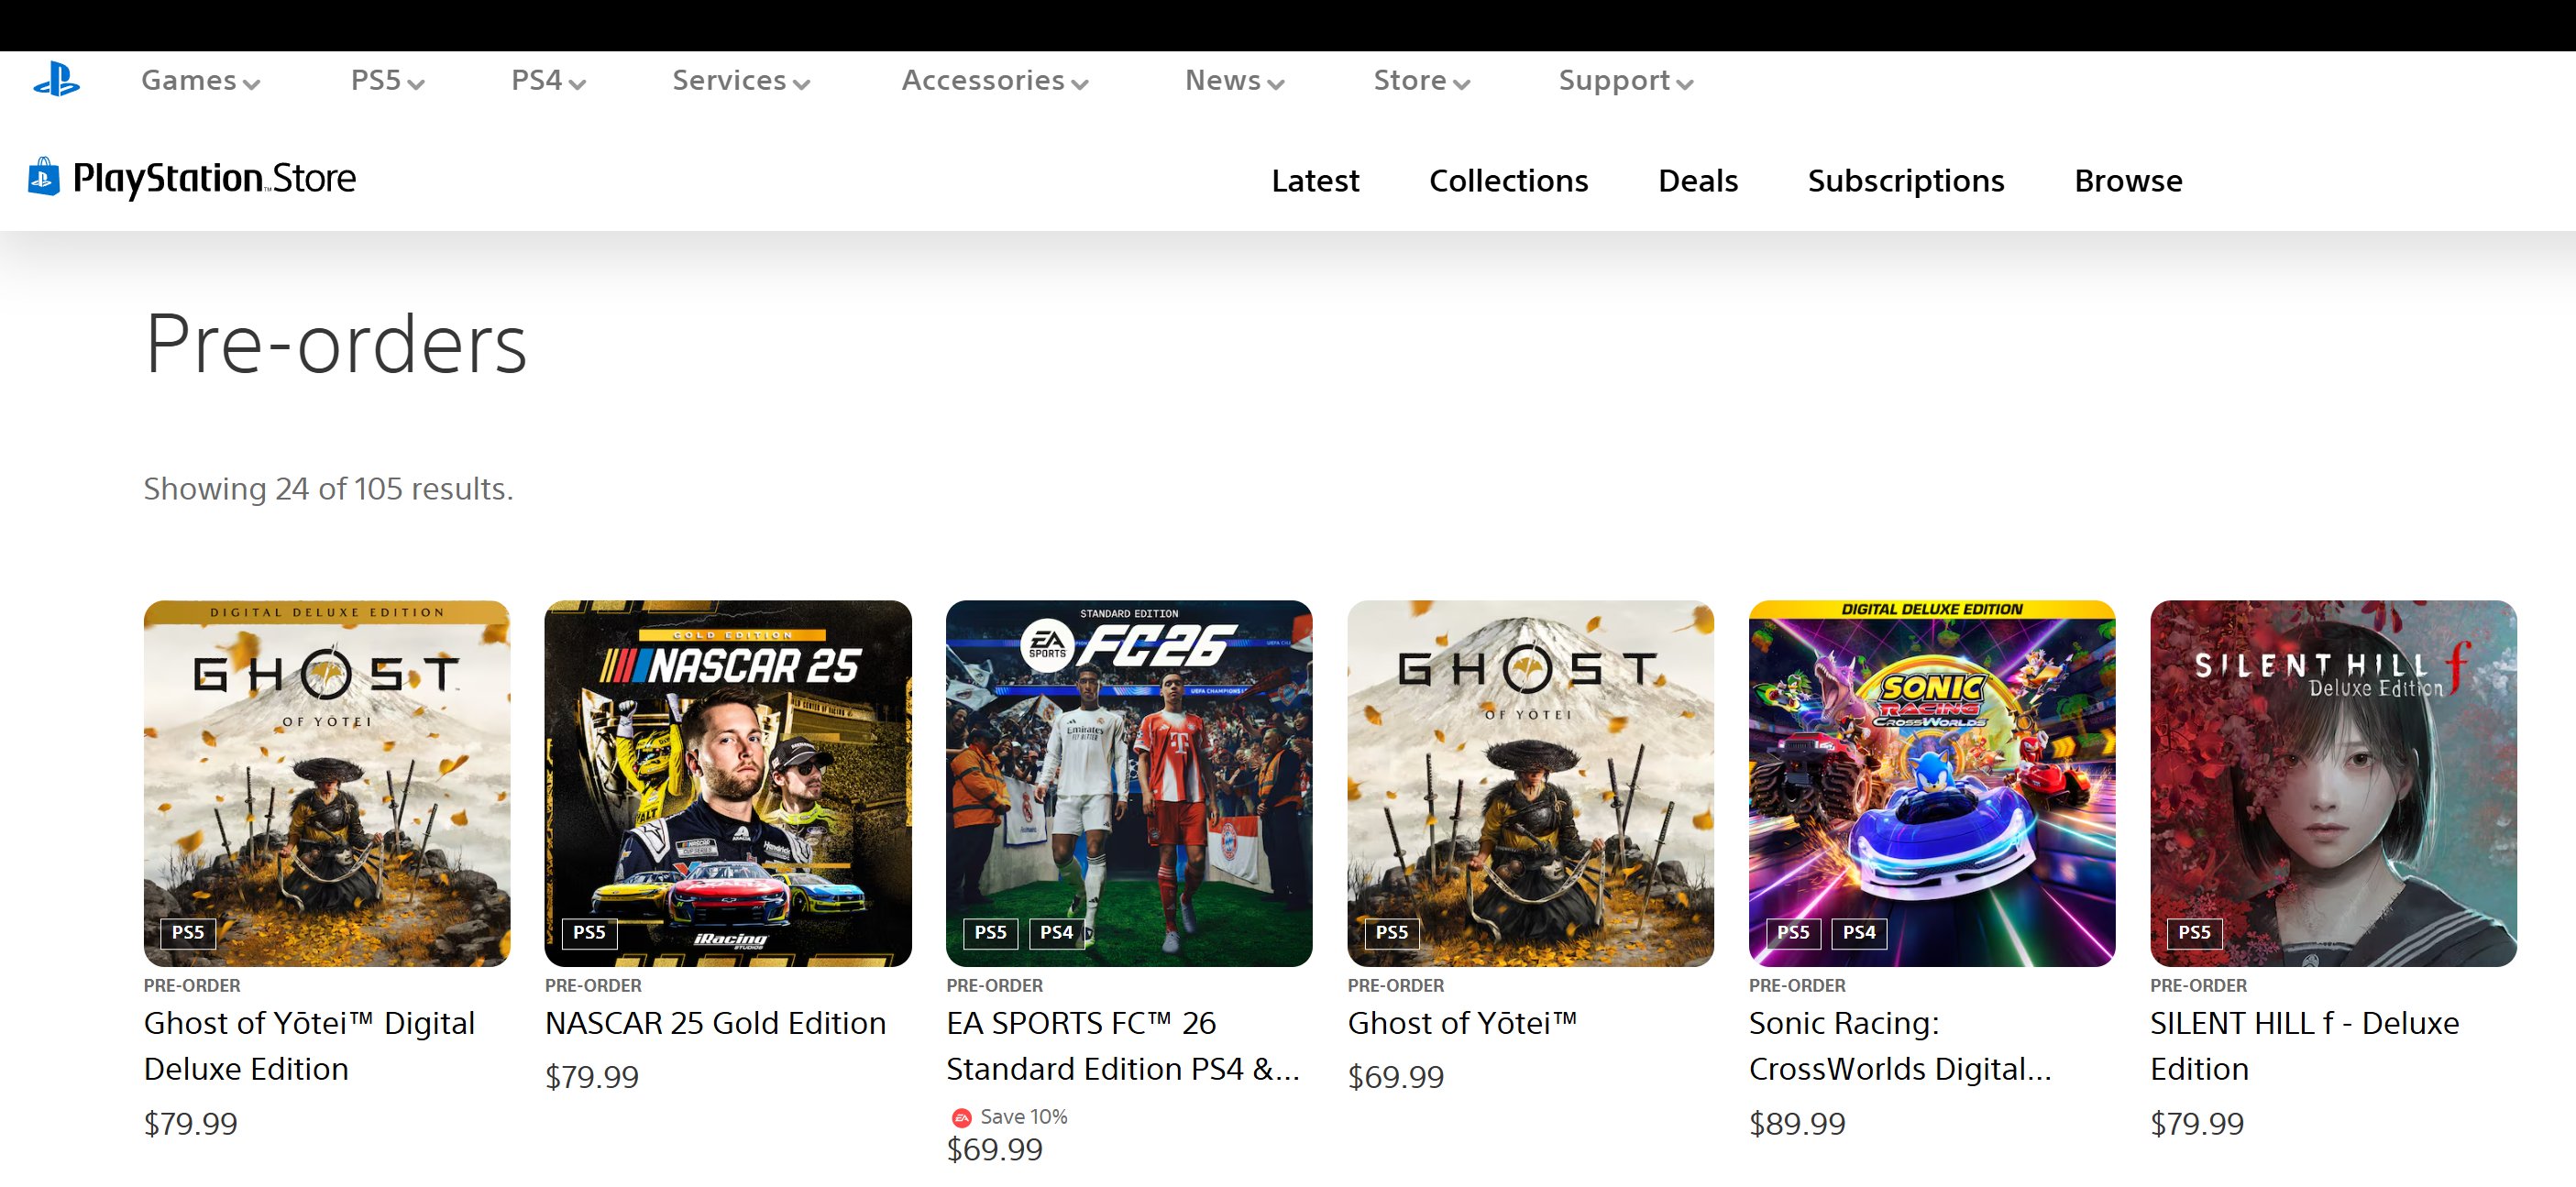This screenshot has height=1187, width=2576.
Task: Click the PlayStation logo icon
Action: coord(56,79)
